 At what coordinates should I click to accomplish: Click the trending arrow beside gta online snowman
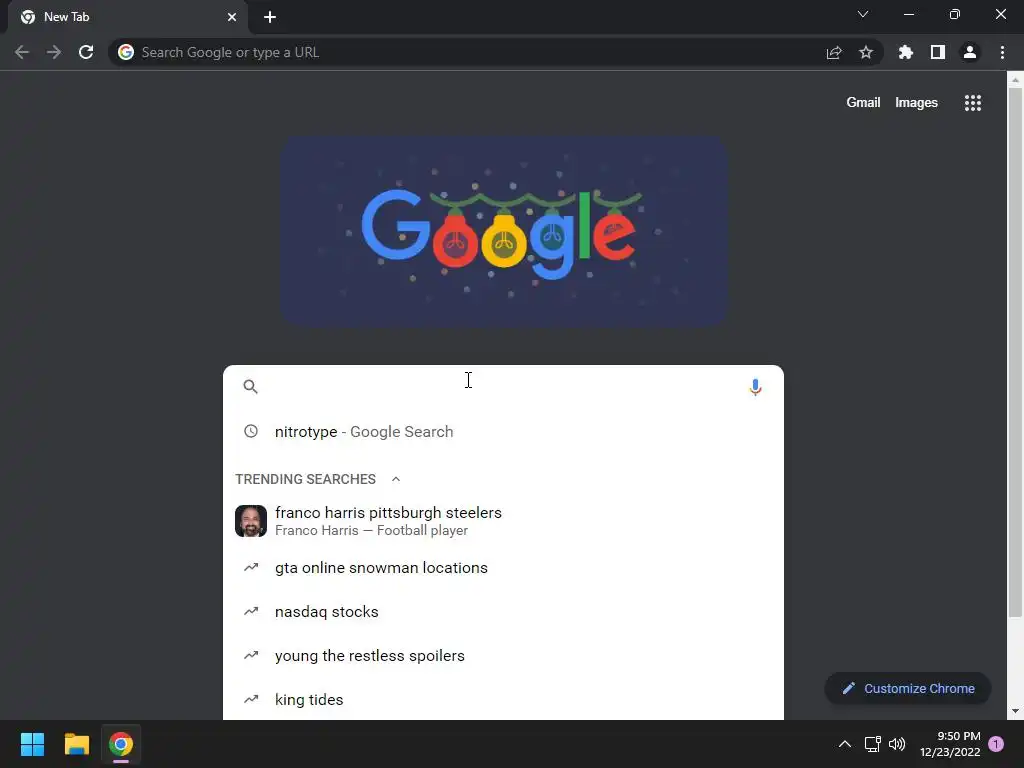pos(251,568)
